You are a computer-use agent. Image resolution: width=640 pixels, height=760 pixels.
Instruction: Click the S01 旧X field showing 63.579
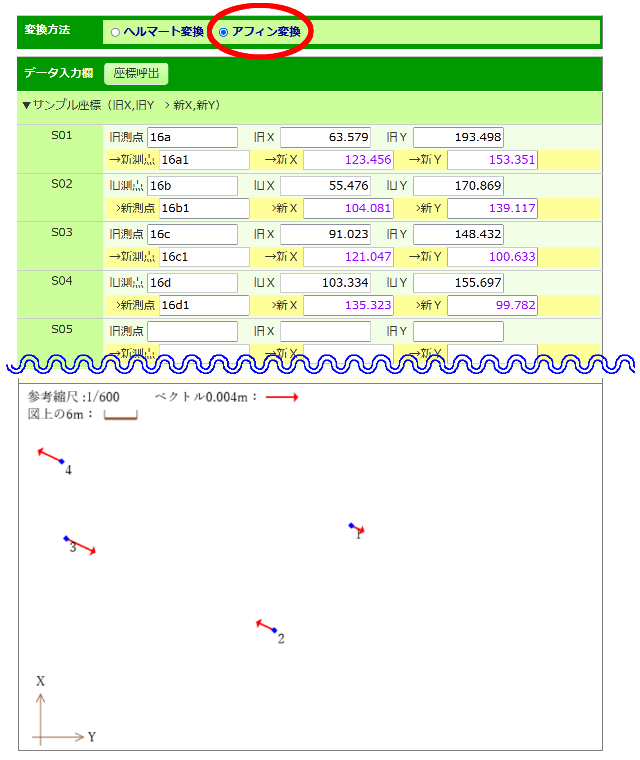coord(325,137)
